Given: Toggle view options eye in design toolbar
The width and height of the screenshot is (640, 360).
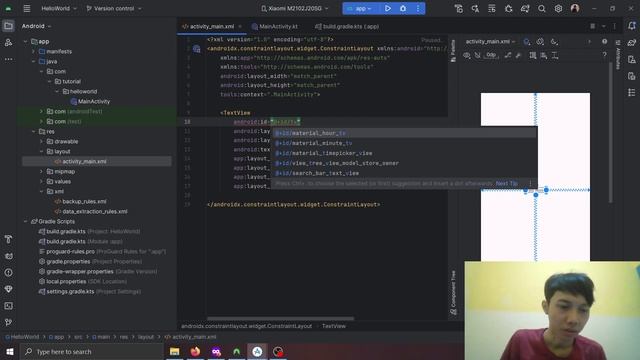Looking at the screenshot, I should click(467, 55).
